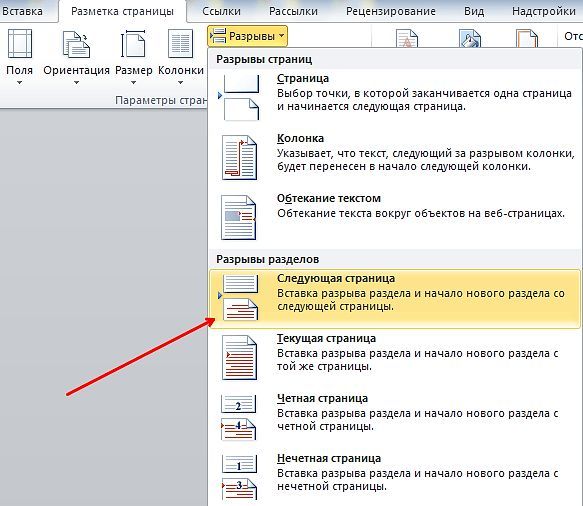Click the Текущая страница section icon

[x=239, y=358]
